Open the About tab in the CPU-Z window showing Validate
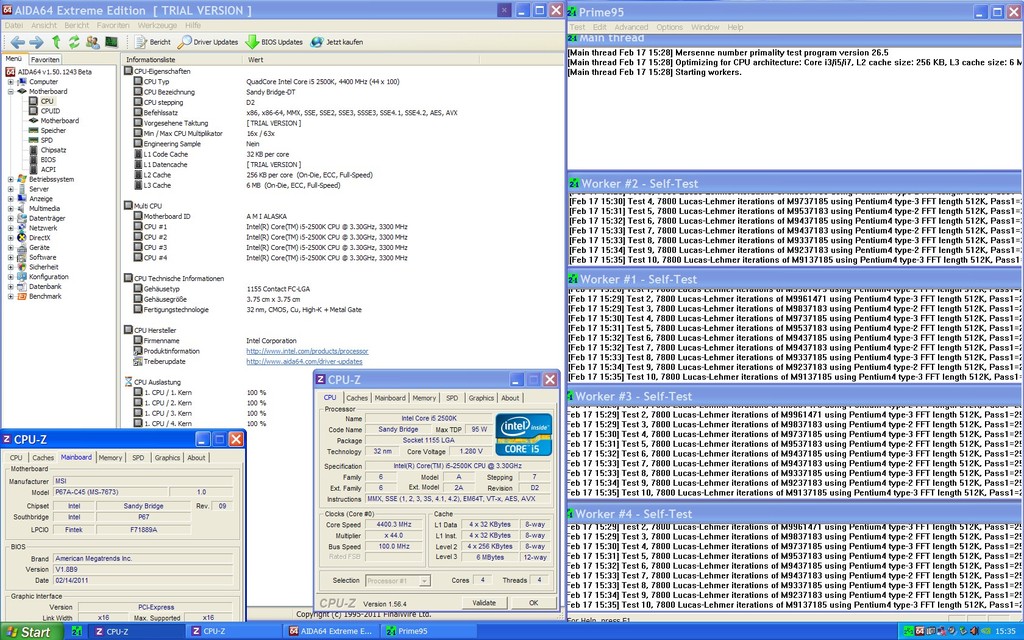1024x640 pixels. click(x=510, y=398)
